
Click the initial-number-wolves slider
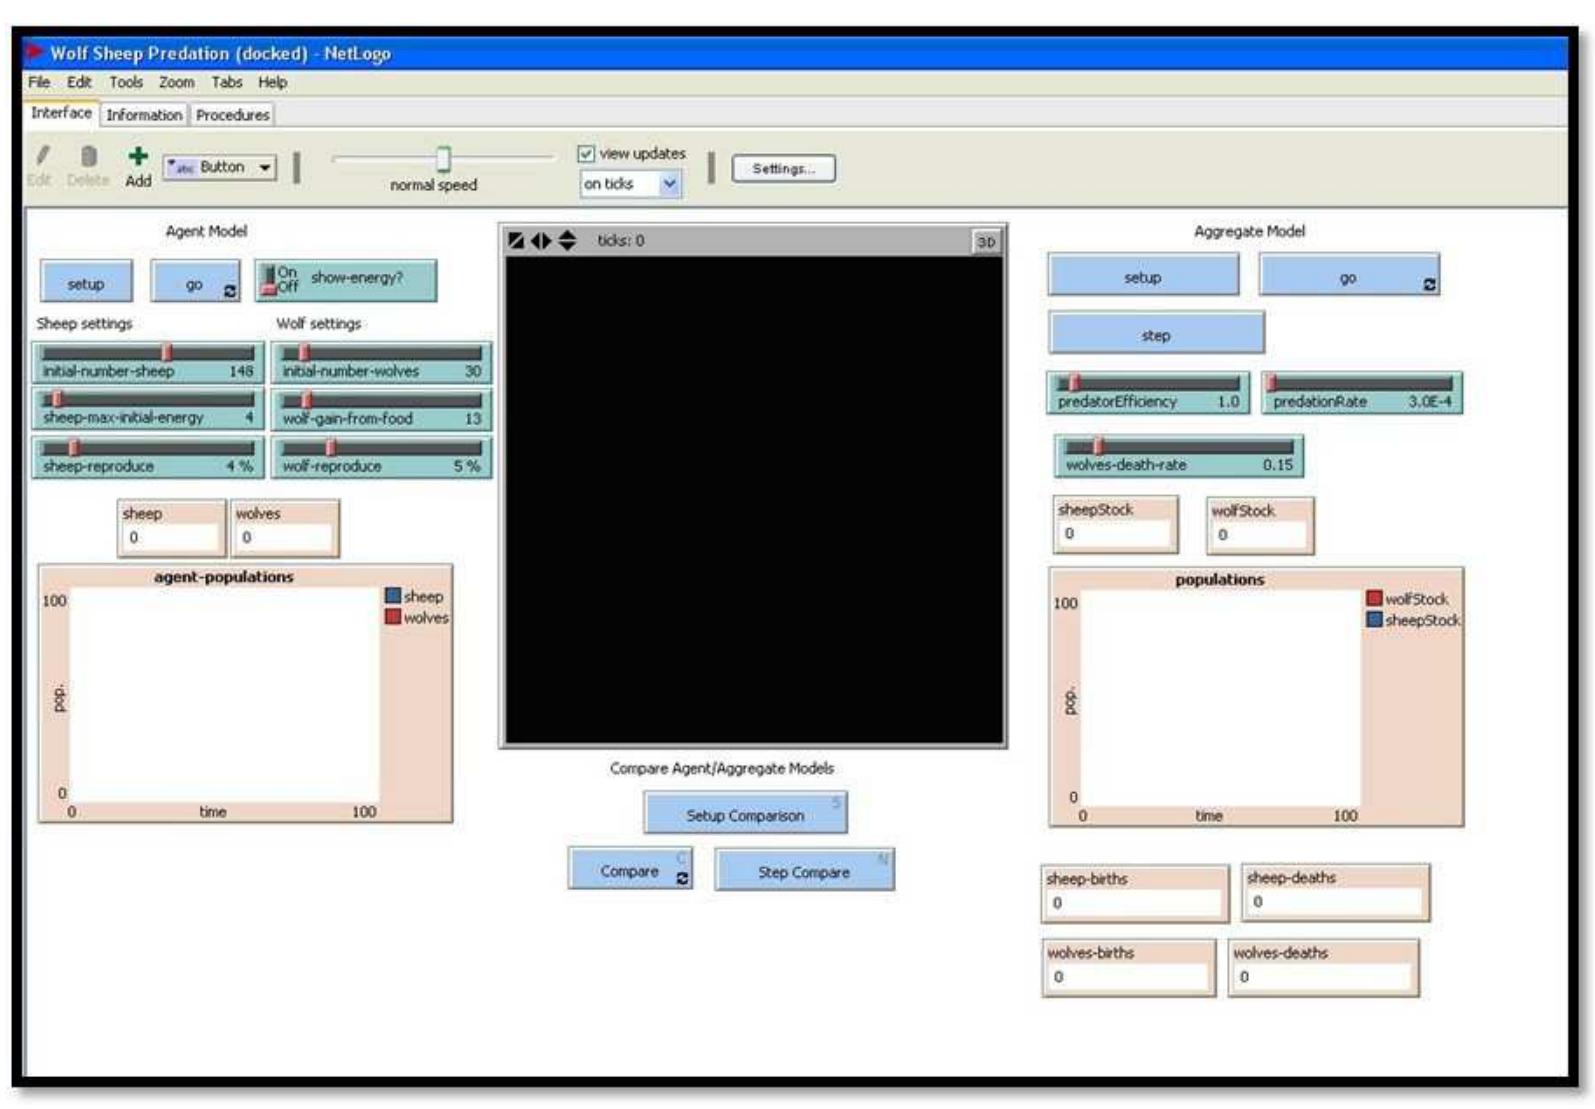(381, 362)
